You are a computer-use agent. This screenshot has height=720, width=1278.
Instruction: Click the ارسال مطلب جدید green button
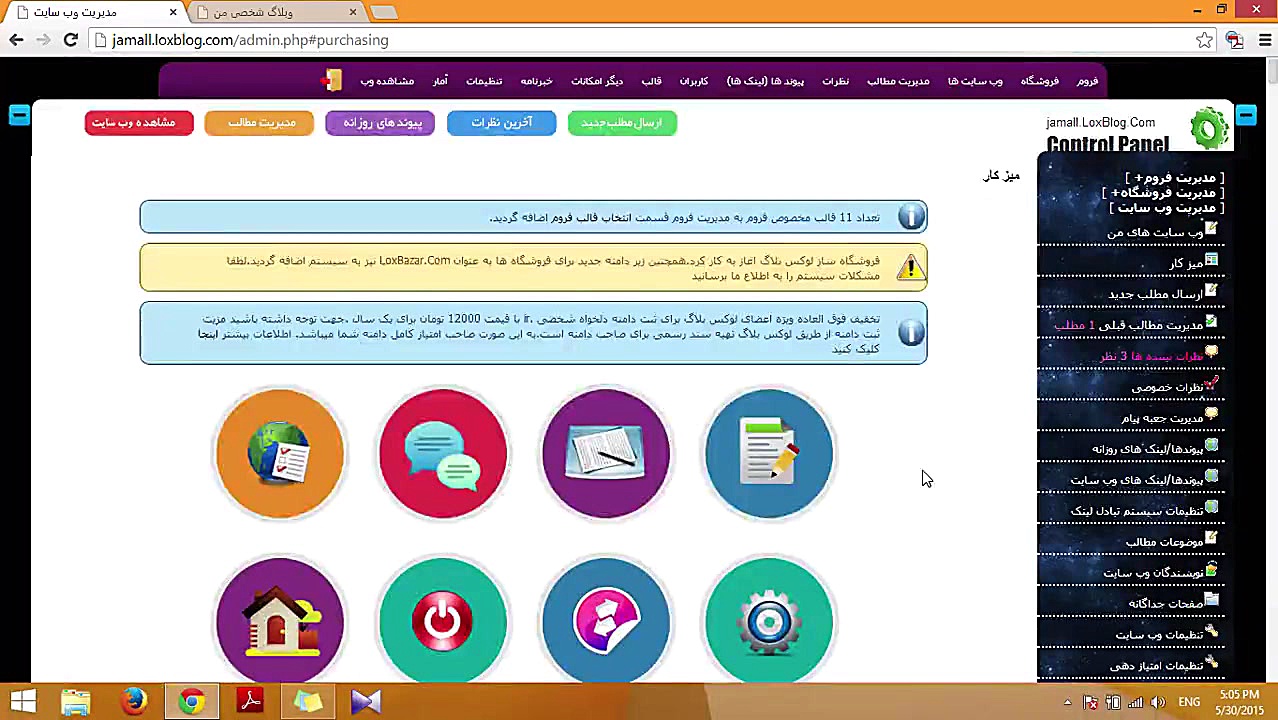coord(621,122)
